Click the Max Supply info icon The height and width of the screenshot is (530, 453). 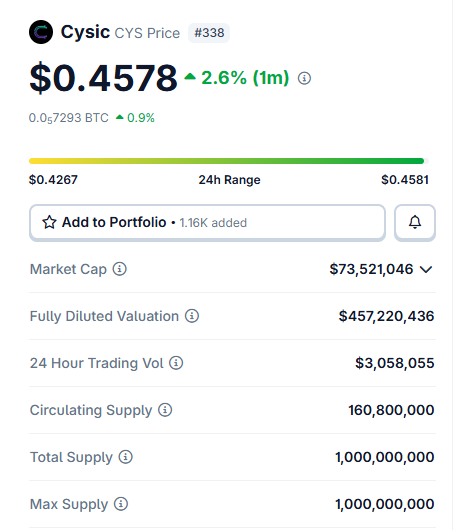(x=121, y=504)
